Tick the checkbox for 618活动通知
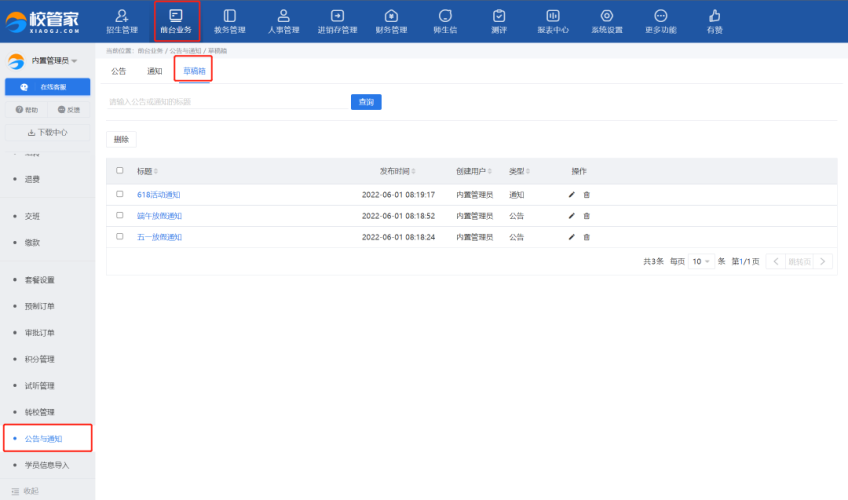The width and height of the screenshot is (848, 500). 120,194
